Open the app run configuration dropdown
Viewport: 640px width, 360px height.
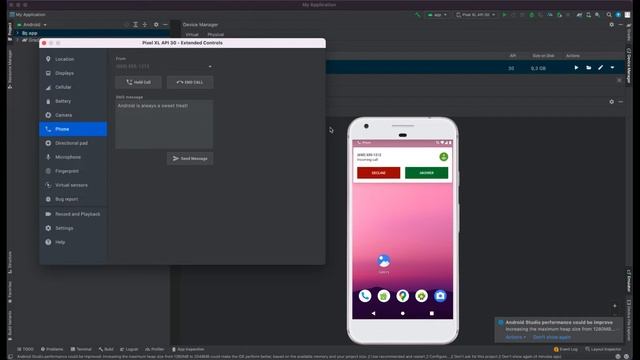click(x=437, y=15)
